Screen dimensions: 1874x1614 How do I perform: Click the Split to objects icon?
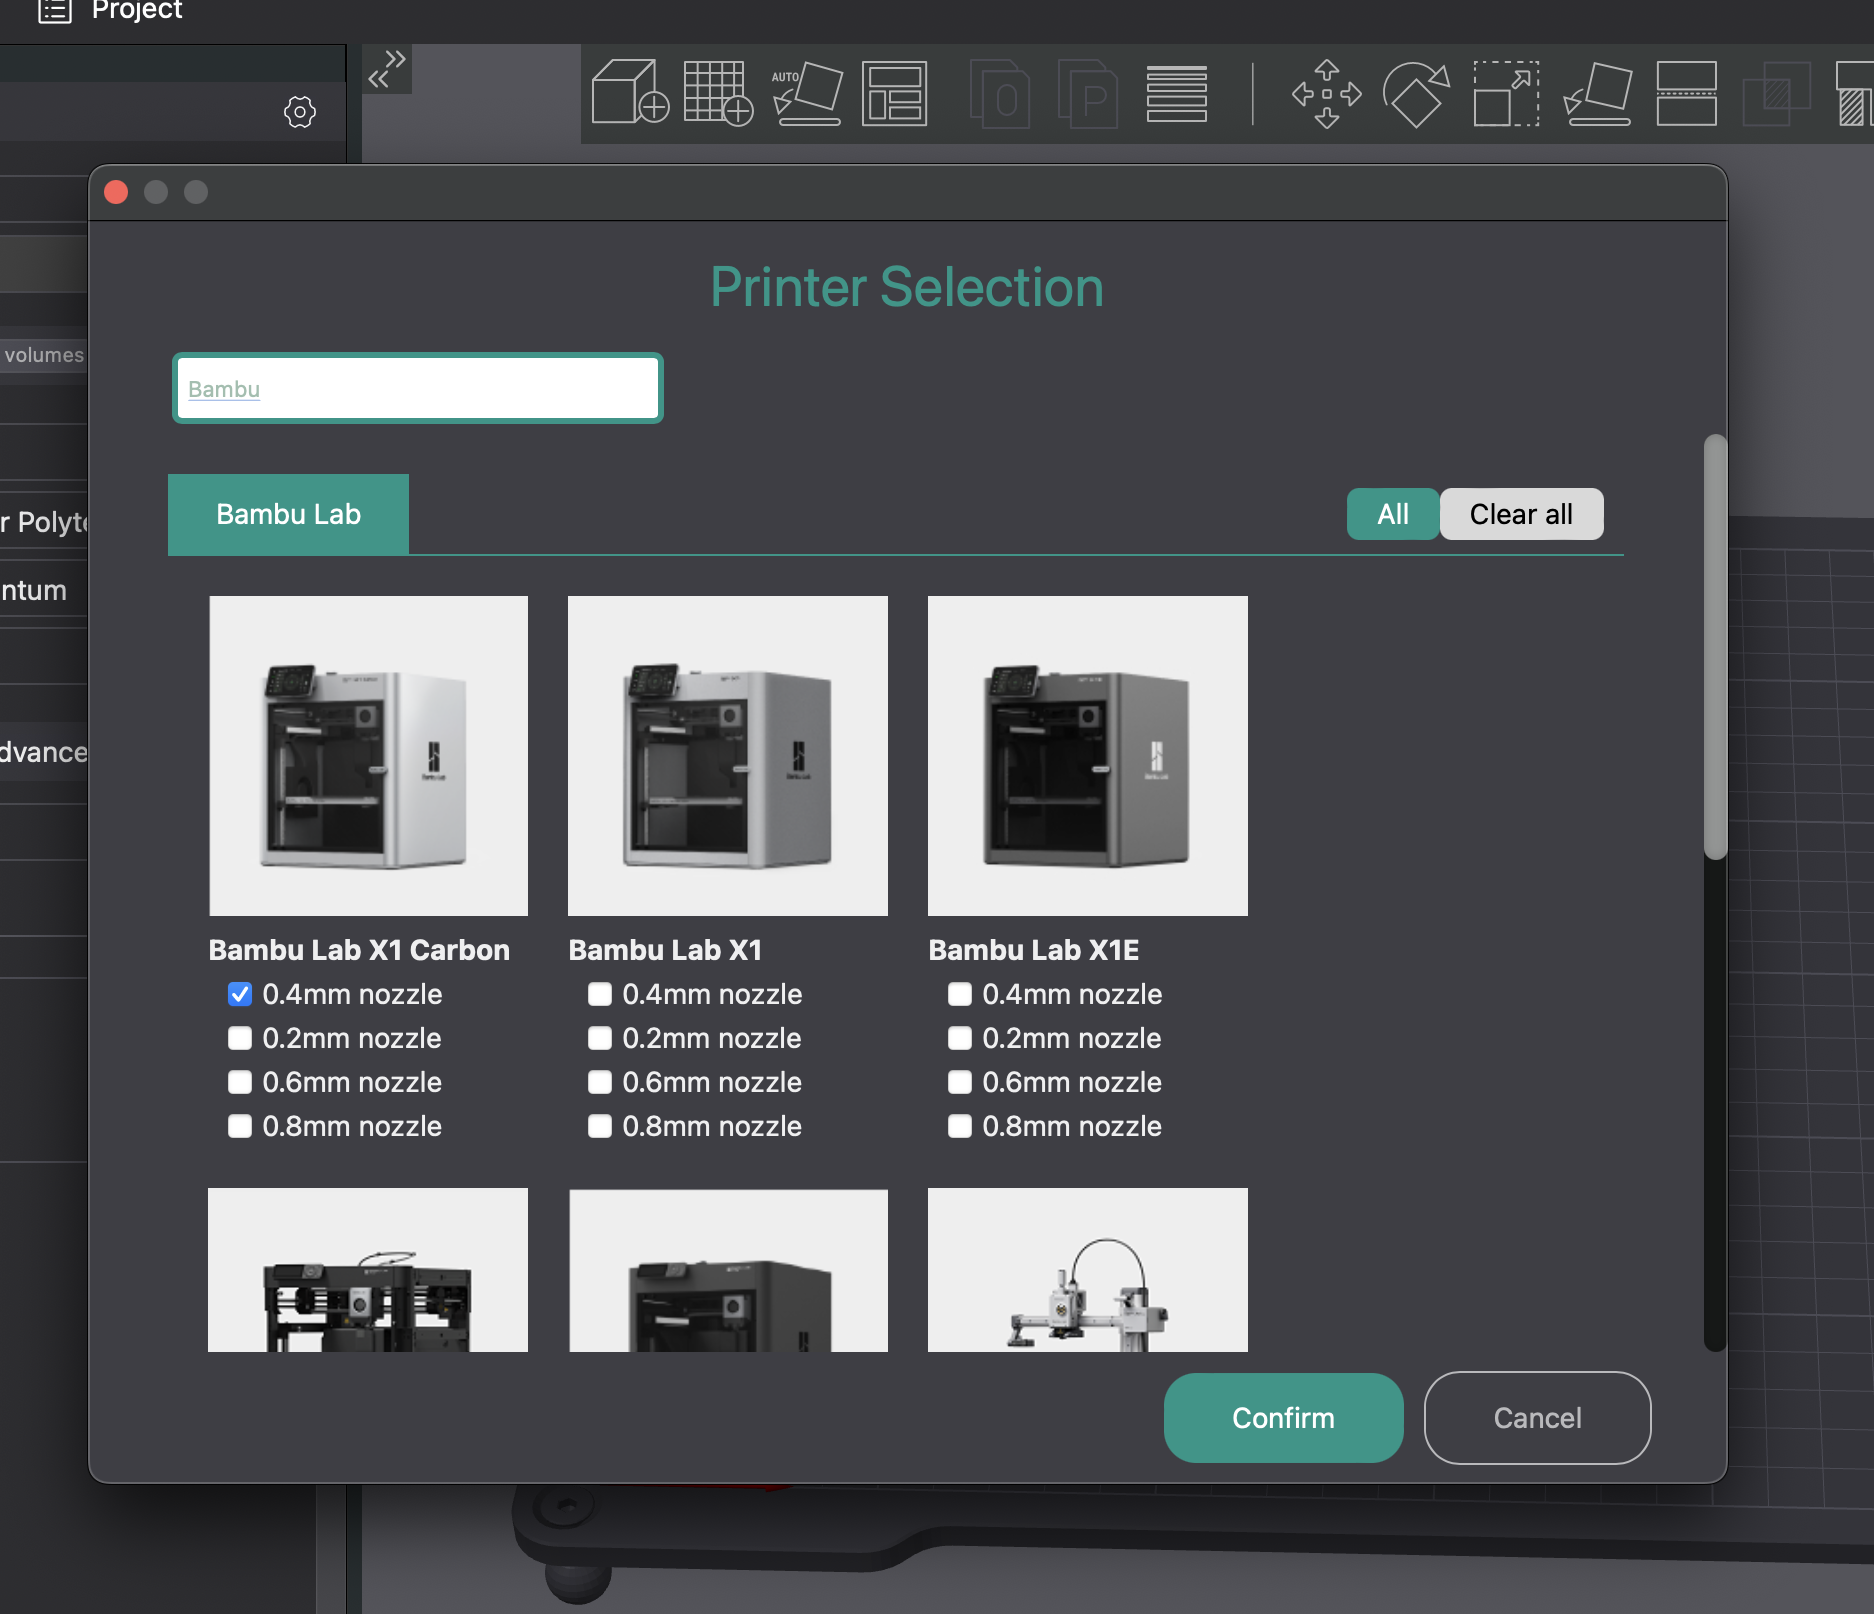(1000, 93)
